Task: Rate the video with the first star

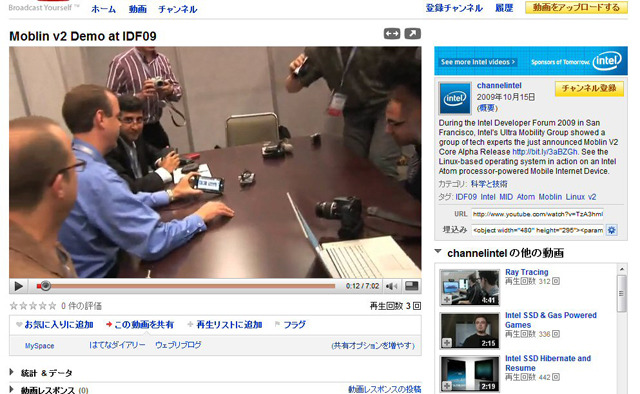Action: pos(13,306)
